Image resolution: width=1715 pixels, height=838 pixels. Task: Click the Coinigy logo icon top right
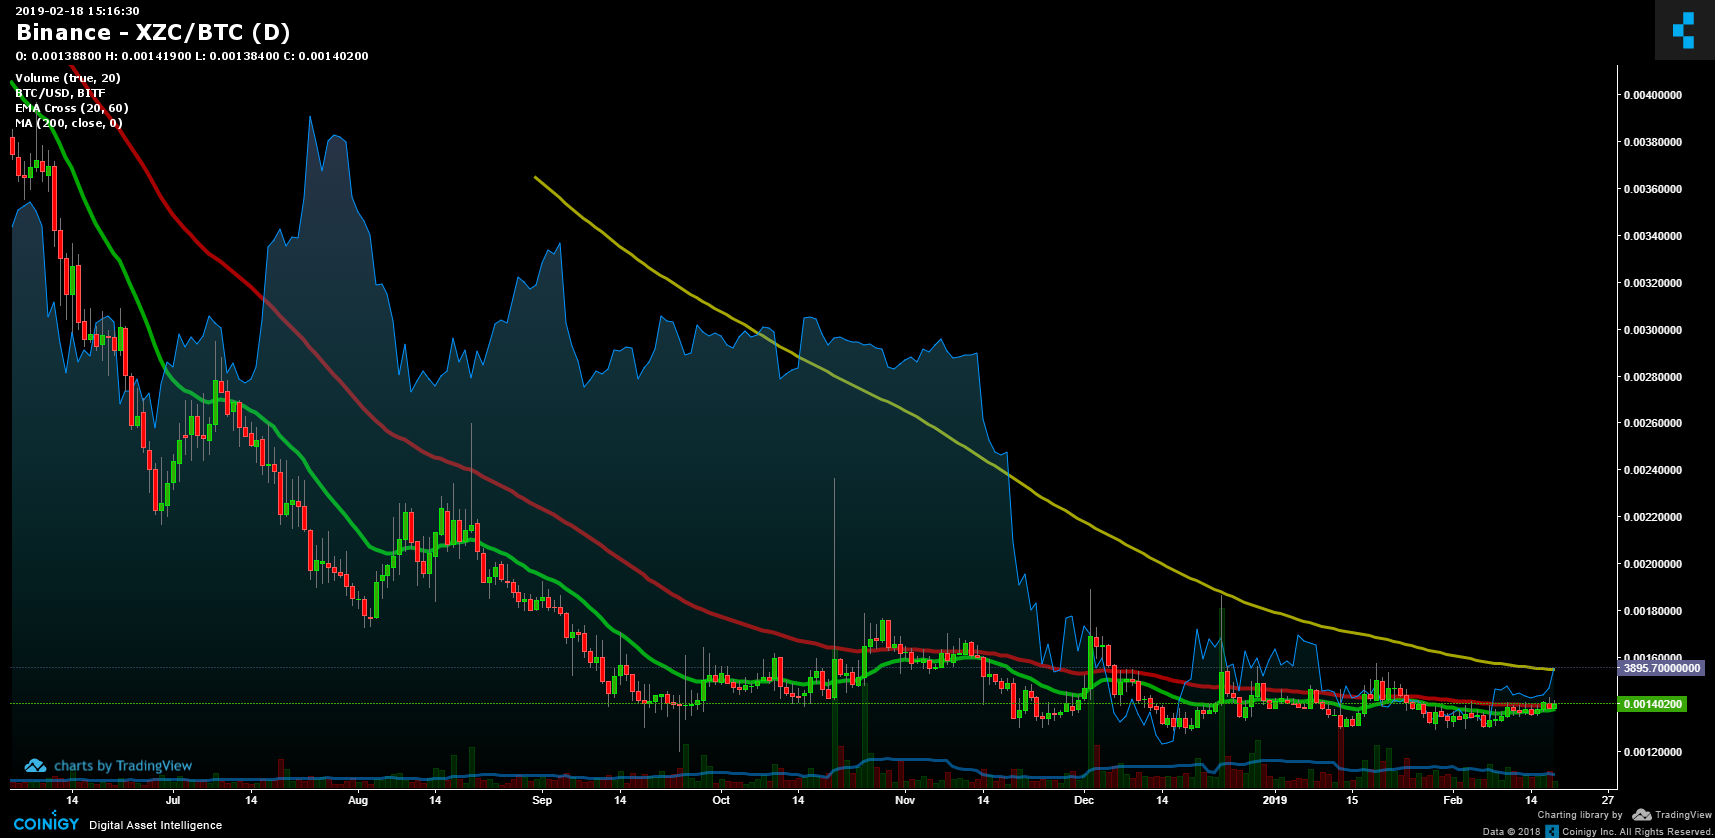point(1684,30)
